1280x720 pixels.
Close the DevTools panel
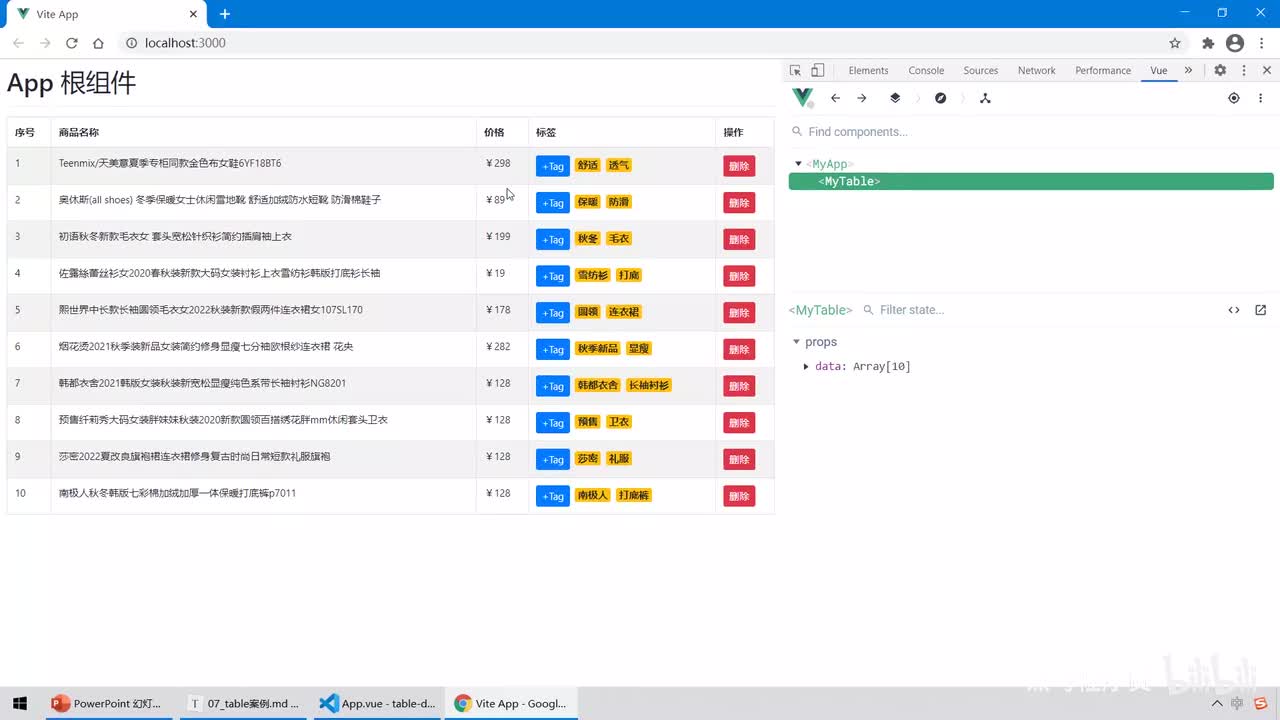1267,70
